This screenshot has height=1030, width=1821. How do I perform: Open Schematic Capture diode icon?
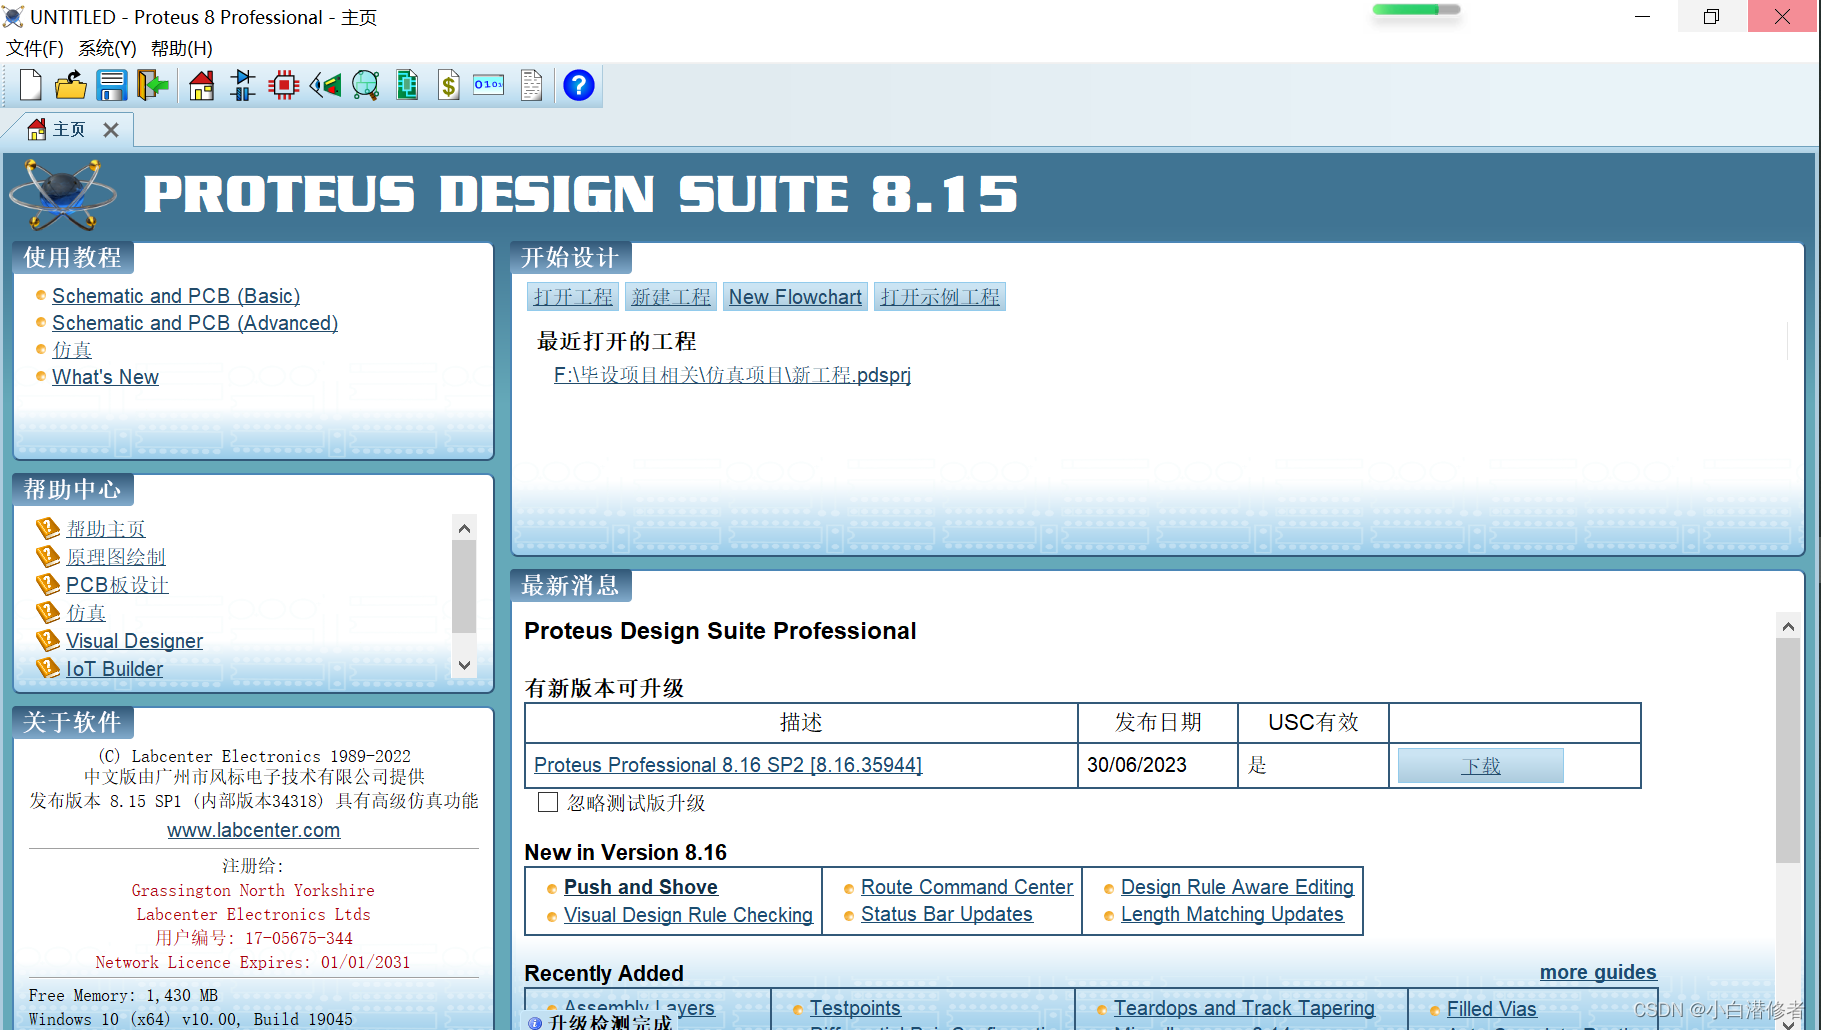point(243,86)
